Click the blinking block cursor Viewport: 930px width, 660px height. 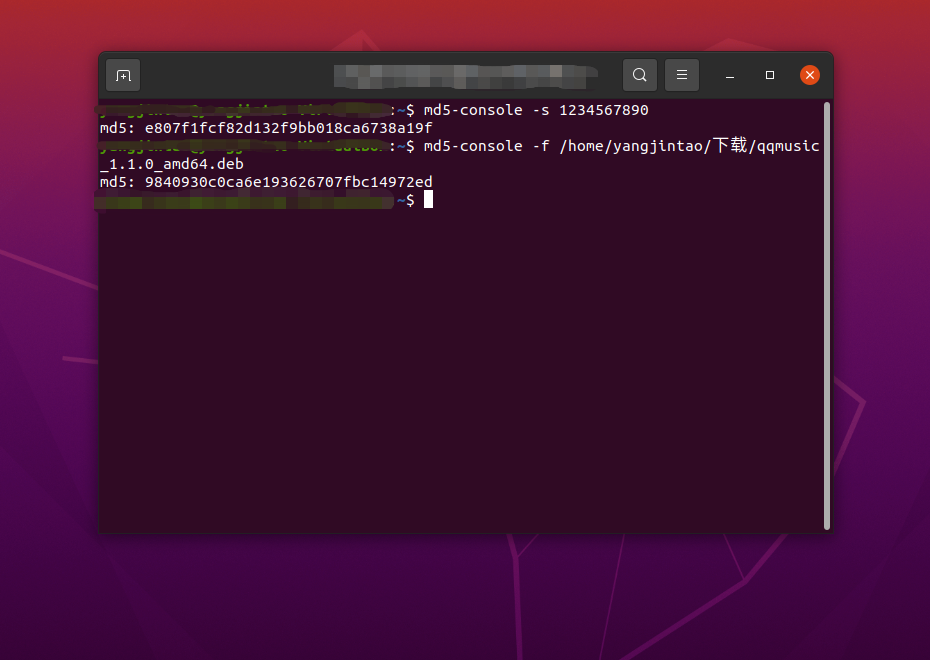(428, 199)
